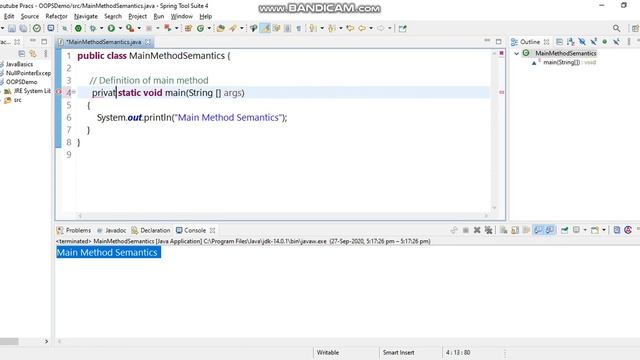Toggle Block Selection Mode toolbar icon
Image resolution: width=640 pixels, height=360 pixels.
click(287, 28)
